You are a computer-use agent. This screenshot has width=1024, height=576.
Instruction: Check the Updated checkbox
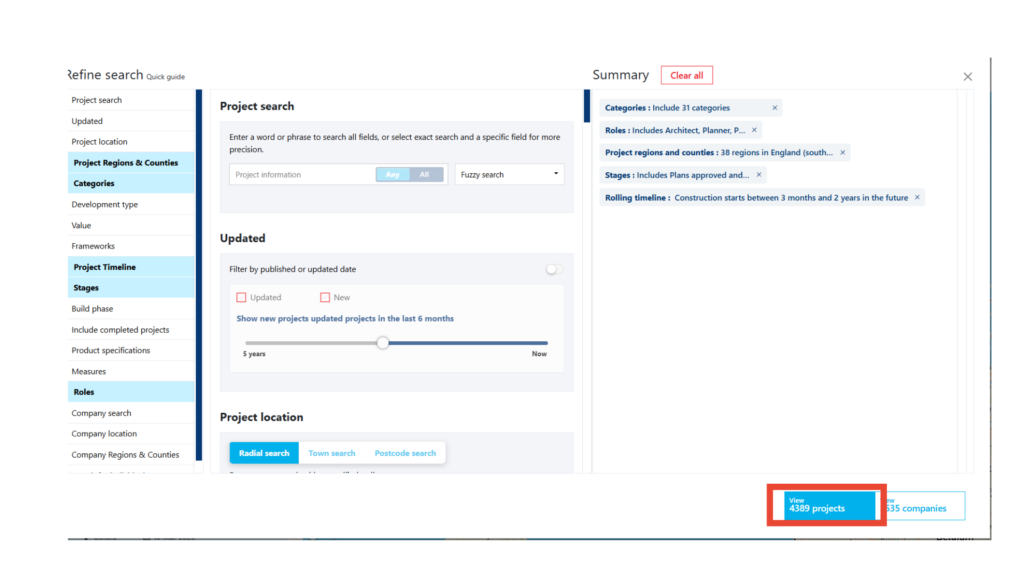tap(241, 298)
